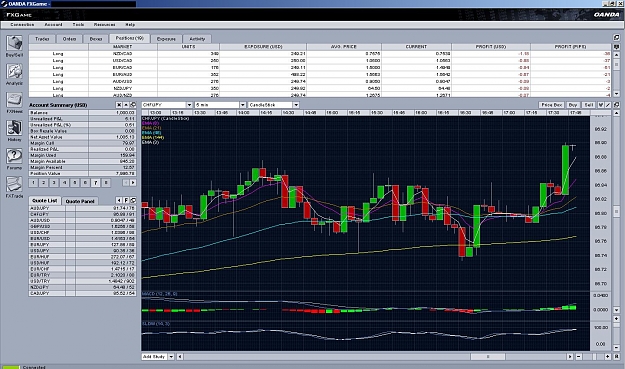Screen dimensions: 625x369
Task: Click the Price Box button
Action: point(552,105)
